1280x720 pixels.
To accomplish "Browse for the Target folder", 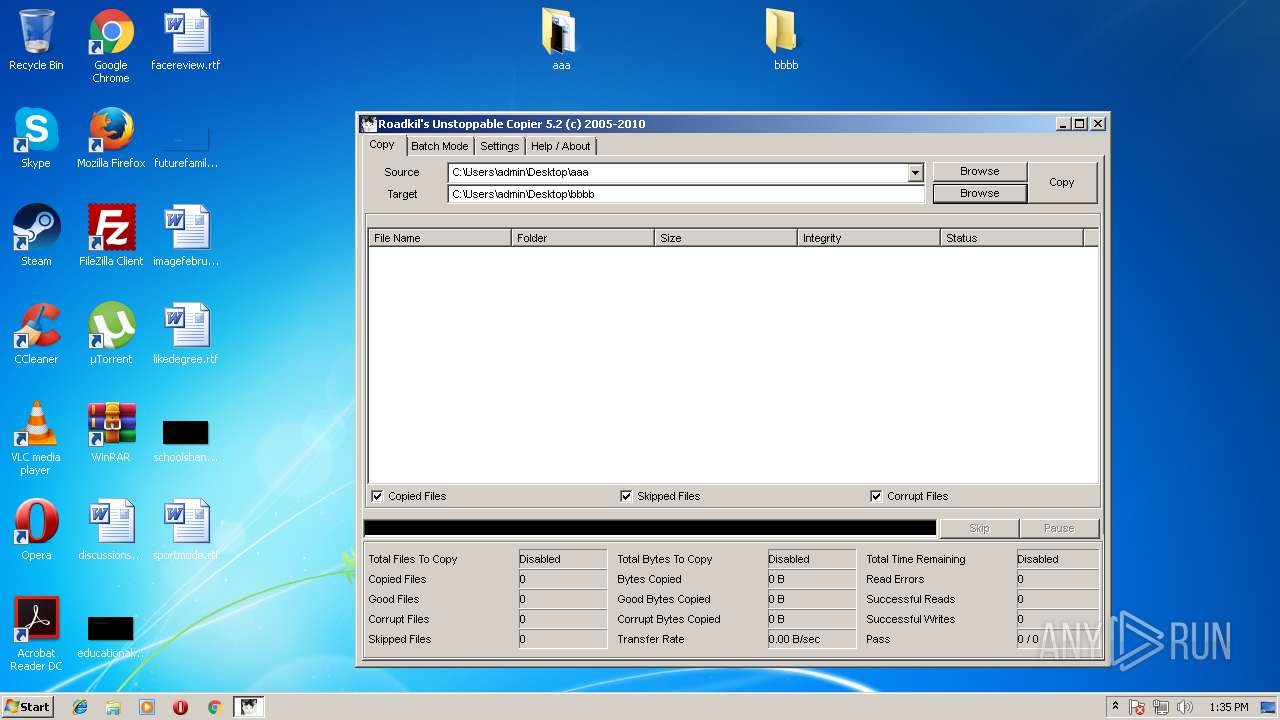I will (x=980, y=193).
